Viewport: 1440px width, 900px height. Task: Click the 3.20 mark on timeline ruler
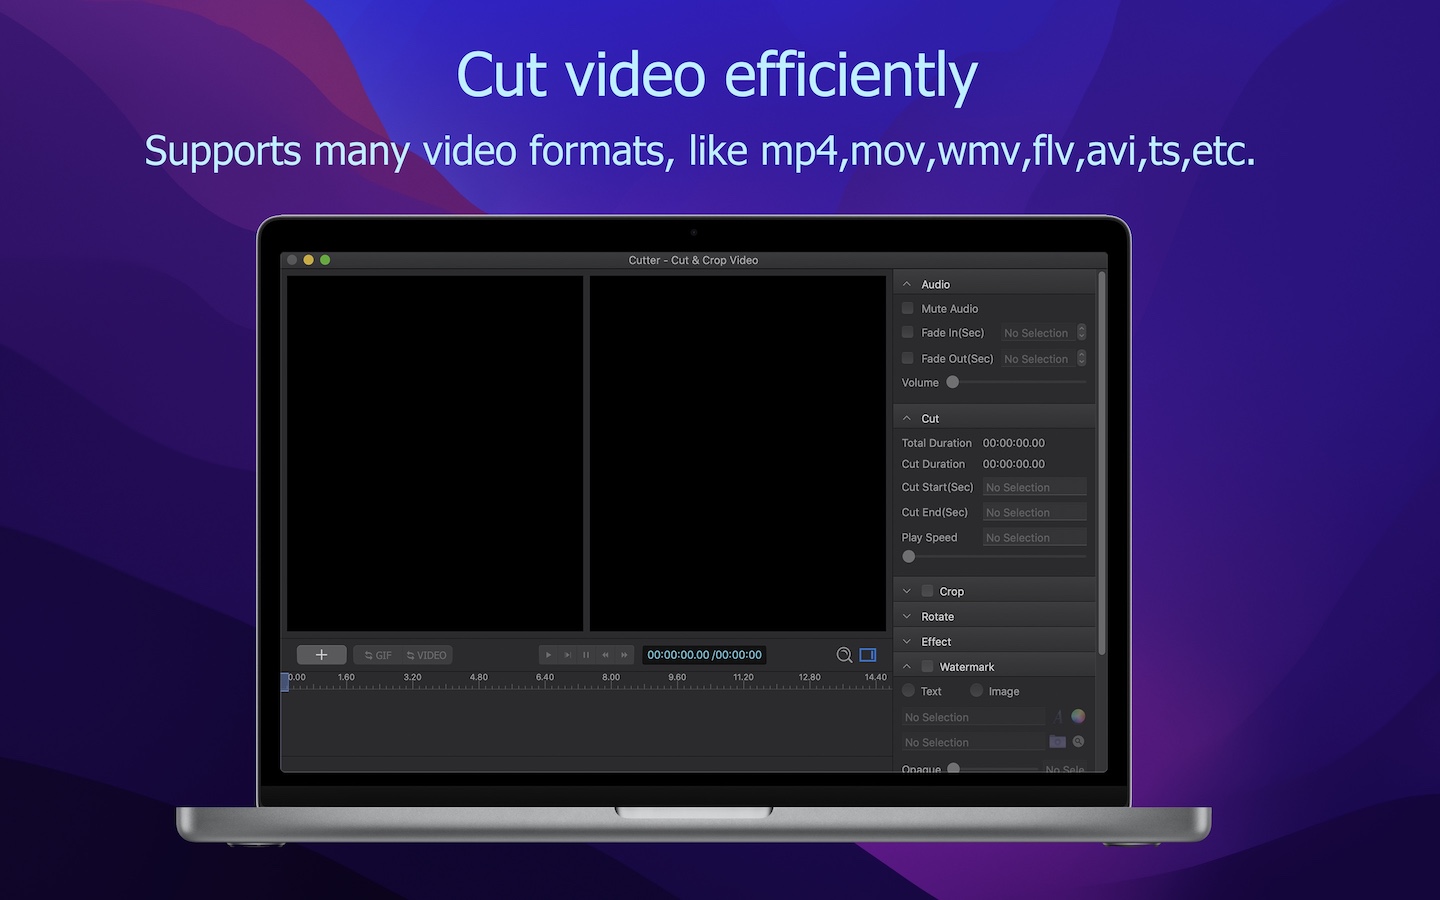click(412, 678)
